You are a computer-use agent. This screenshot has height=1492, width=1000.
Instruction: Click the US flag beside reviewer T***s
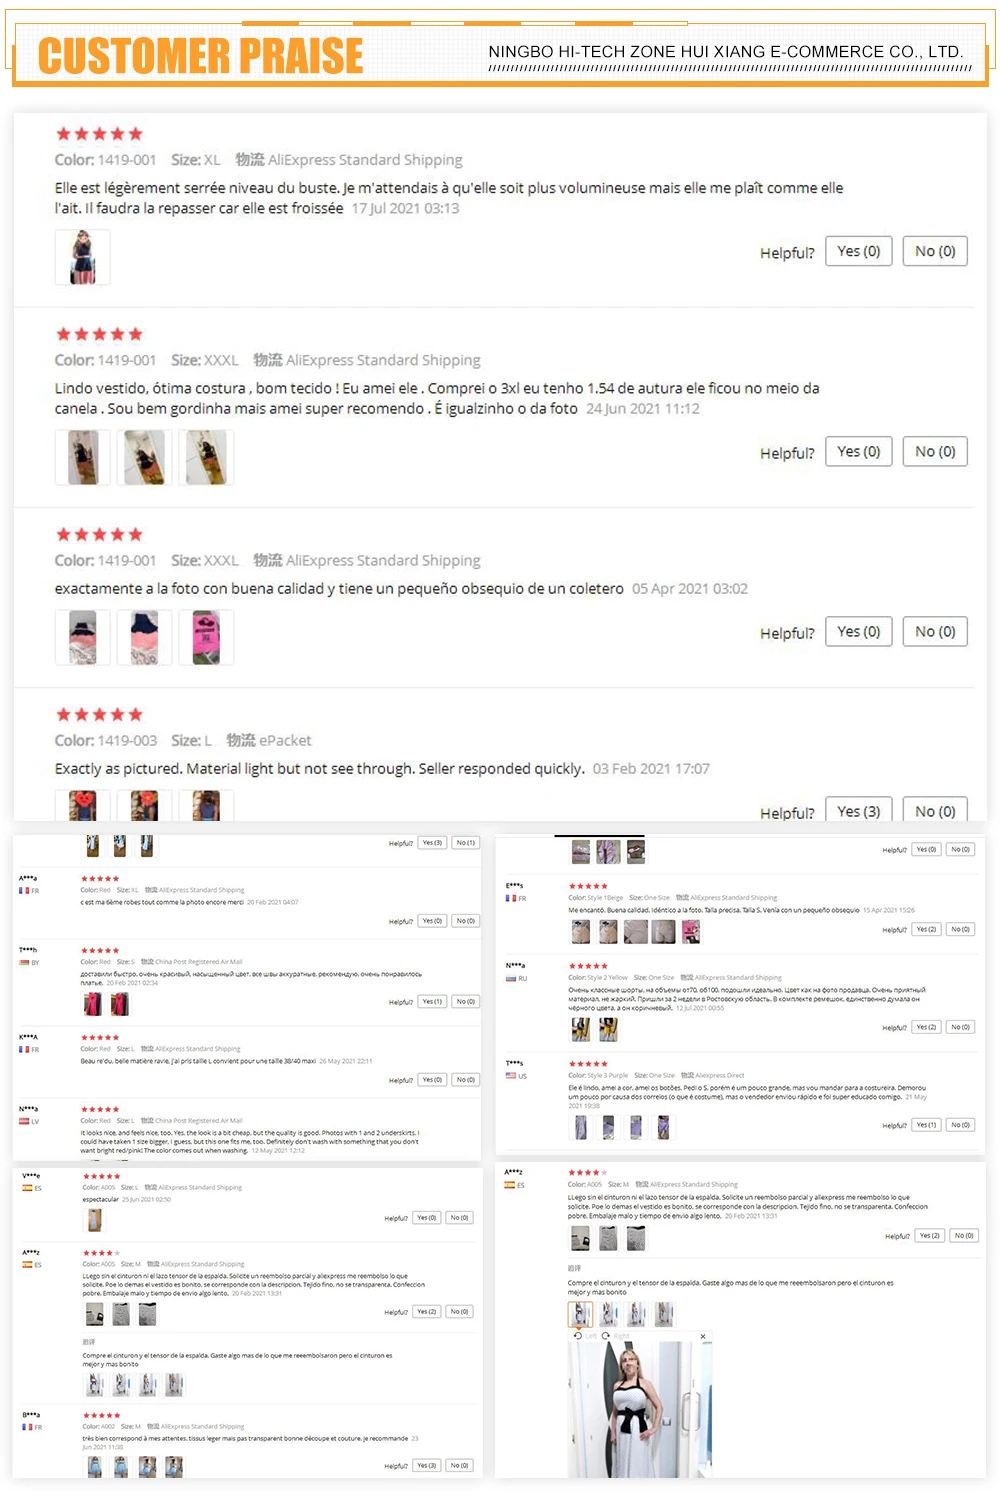[511, 1076]
